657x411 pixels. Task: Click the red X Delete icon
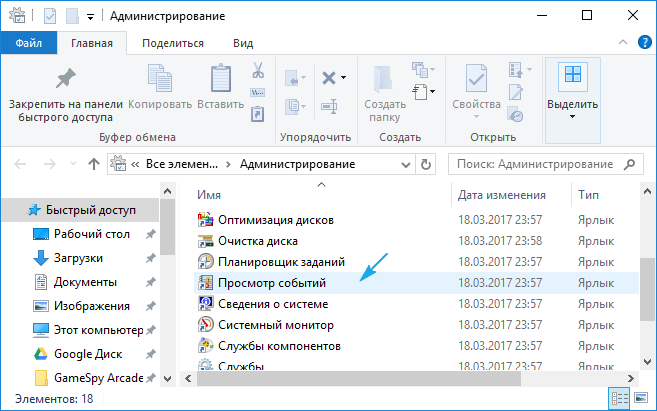coord(328,77)
